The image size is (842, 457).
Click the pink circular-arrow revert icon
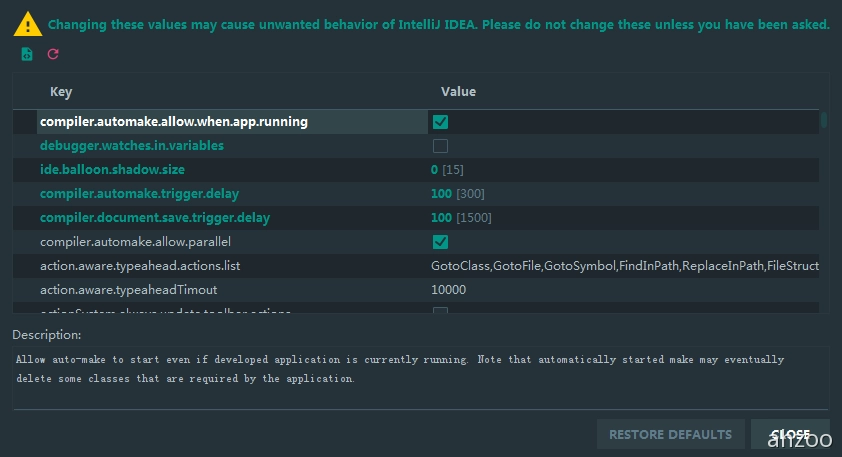(x=53, y=54)
